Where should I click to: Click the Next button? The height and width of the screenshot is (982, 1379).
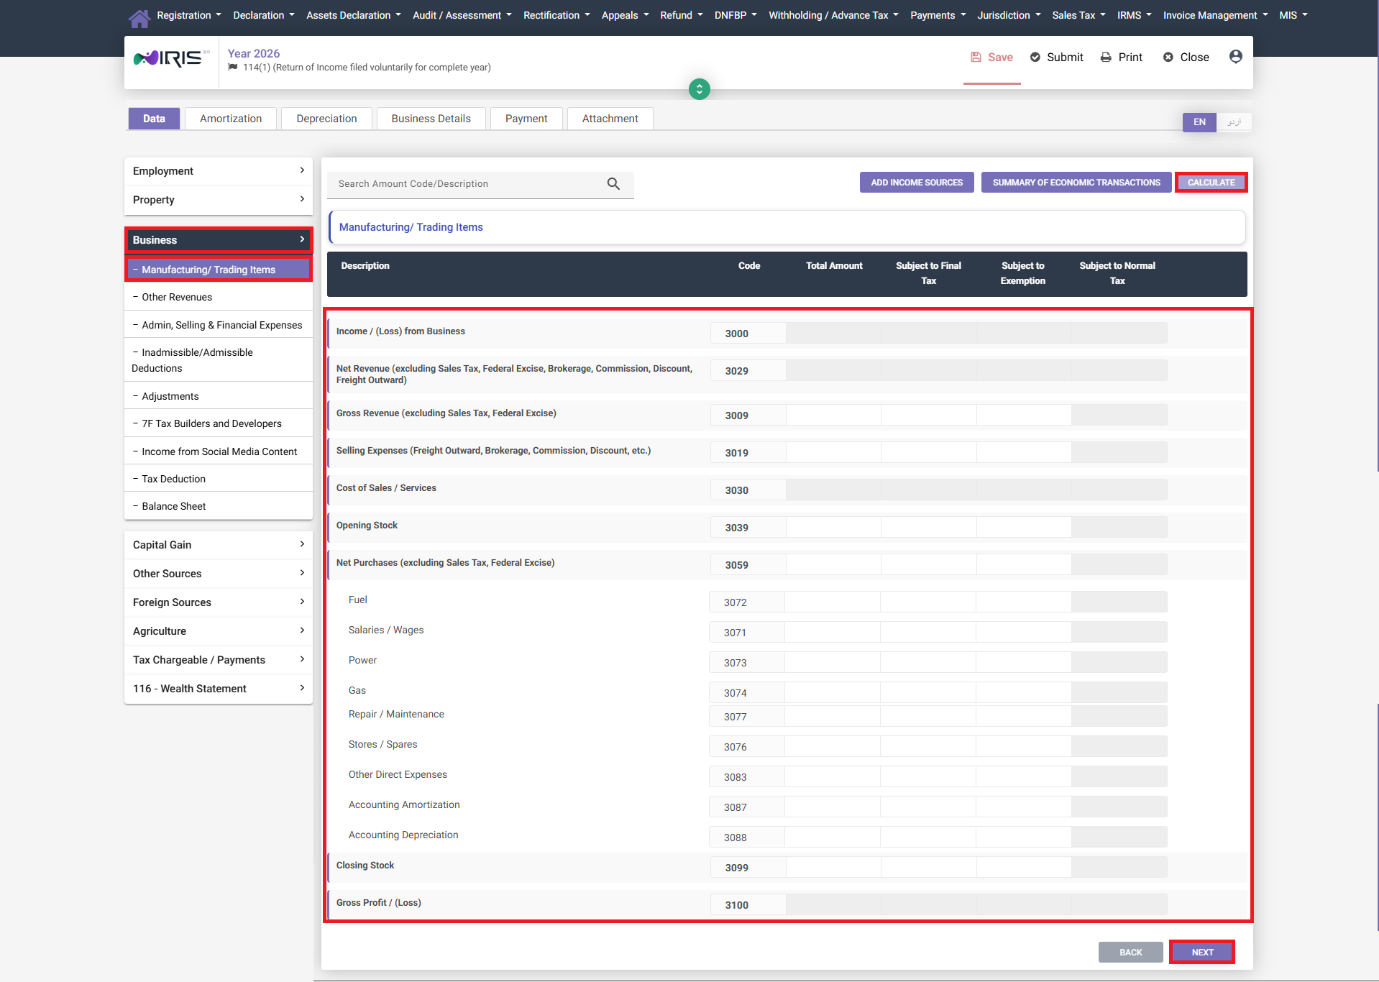(x=1202, y=952)
